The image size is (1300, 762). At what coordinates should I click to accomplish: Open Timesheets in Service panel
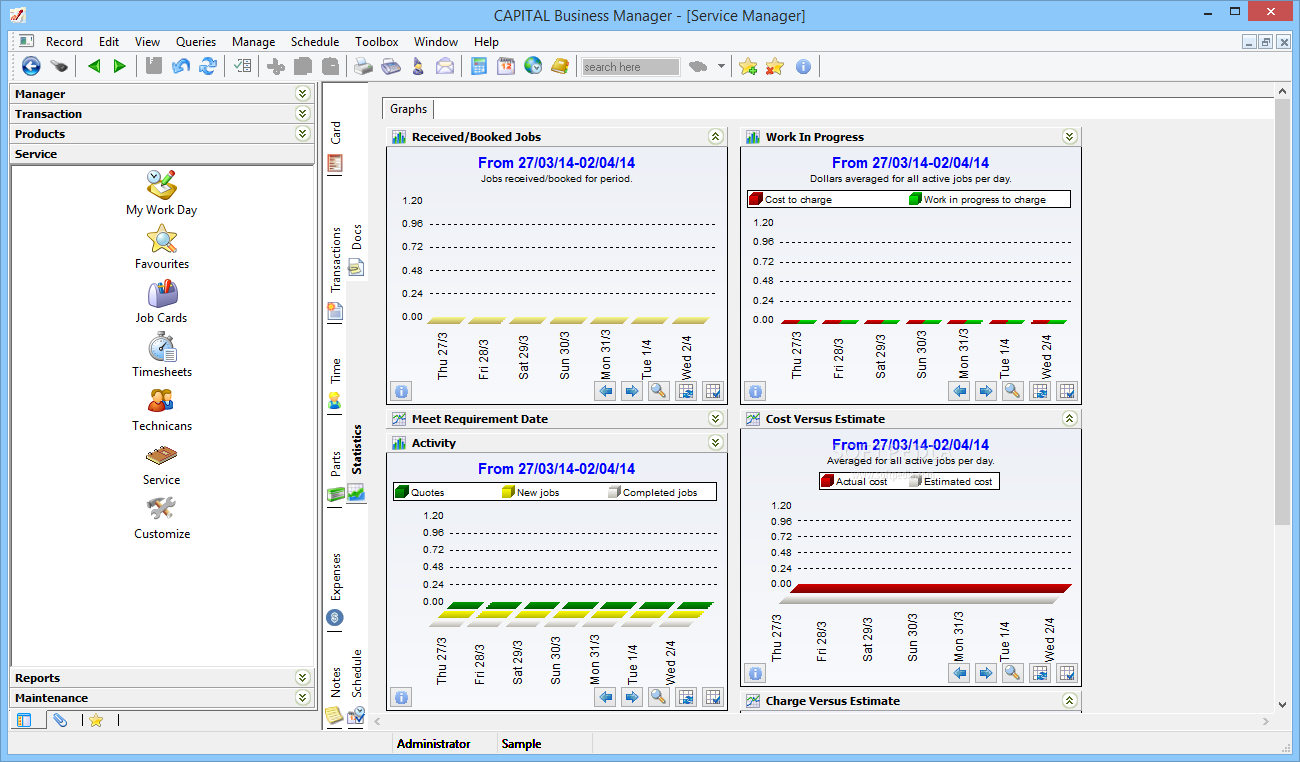pos(161,355)
